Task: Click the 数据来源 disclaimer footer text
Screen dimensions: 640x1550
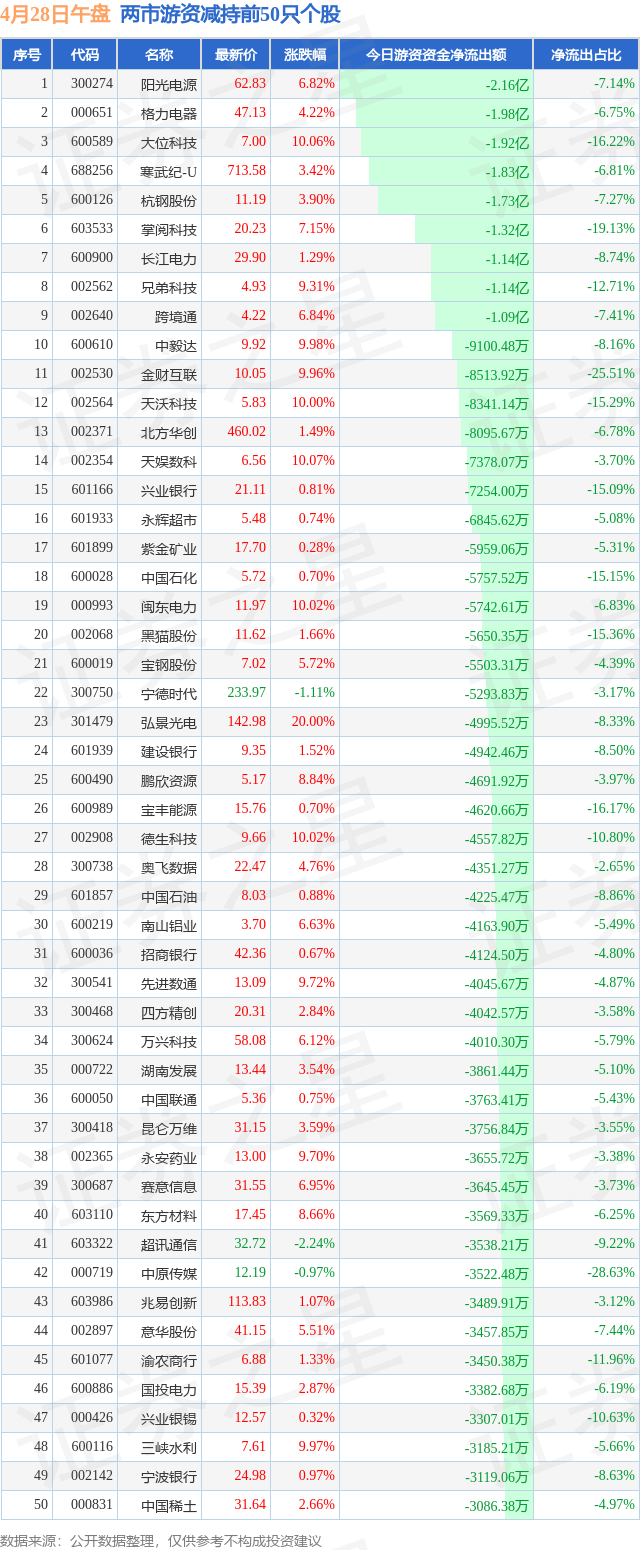Action: coord(161,1540)
